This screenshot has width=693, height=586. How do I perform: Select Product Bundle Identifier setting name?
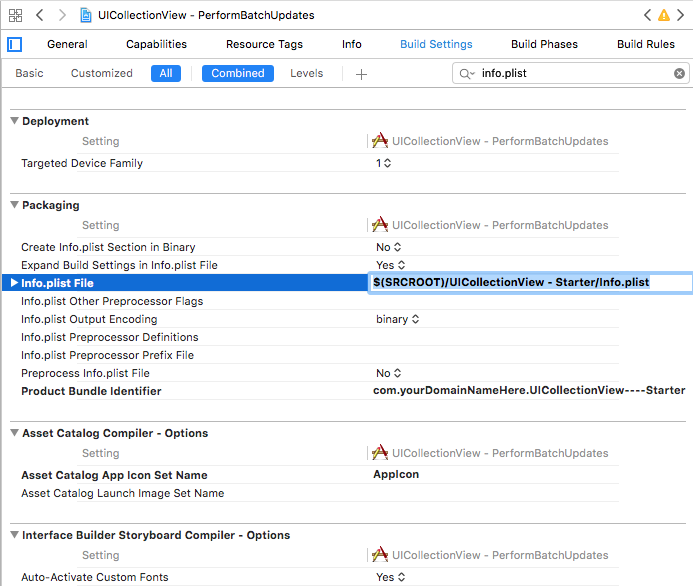tap(91, 391)
